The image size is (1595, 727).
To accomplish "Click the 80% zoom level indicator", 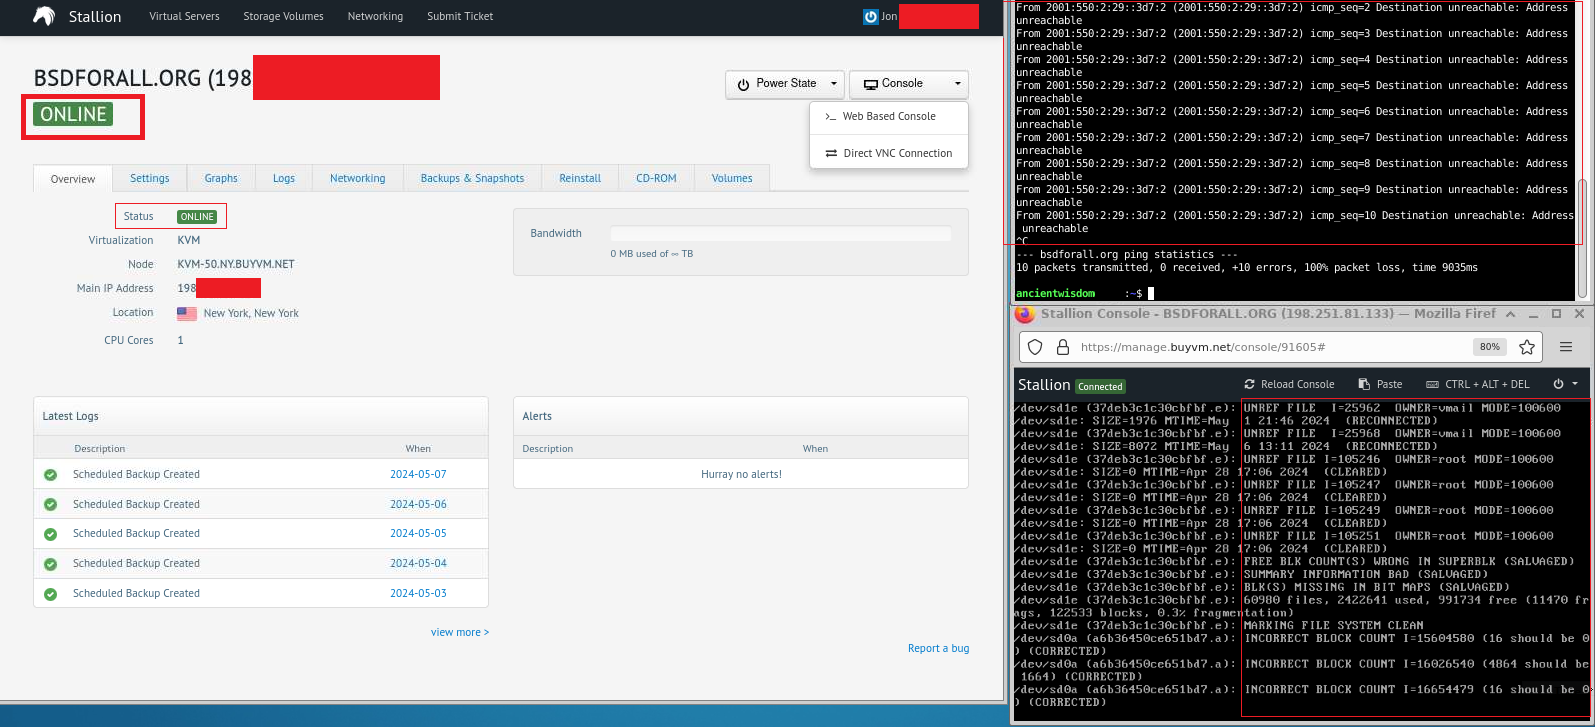I will point(1489,347).
